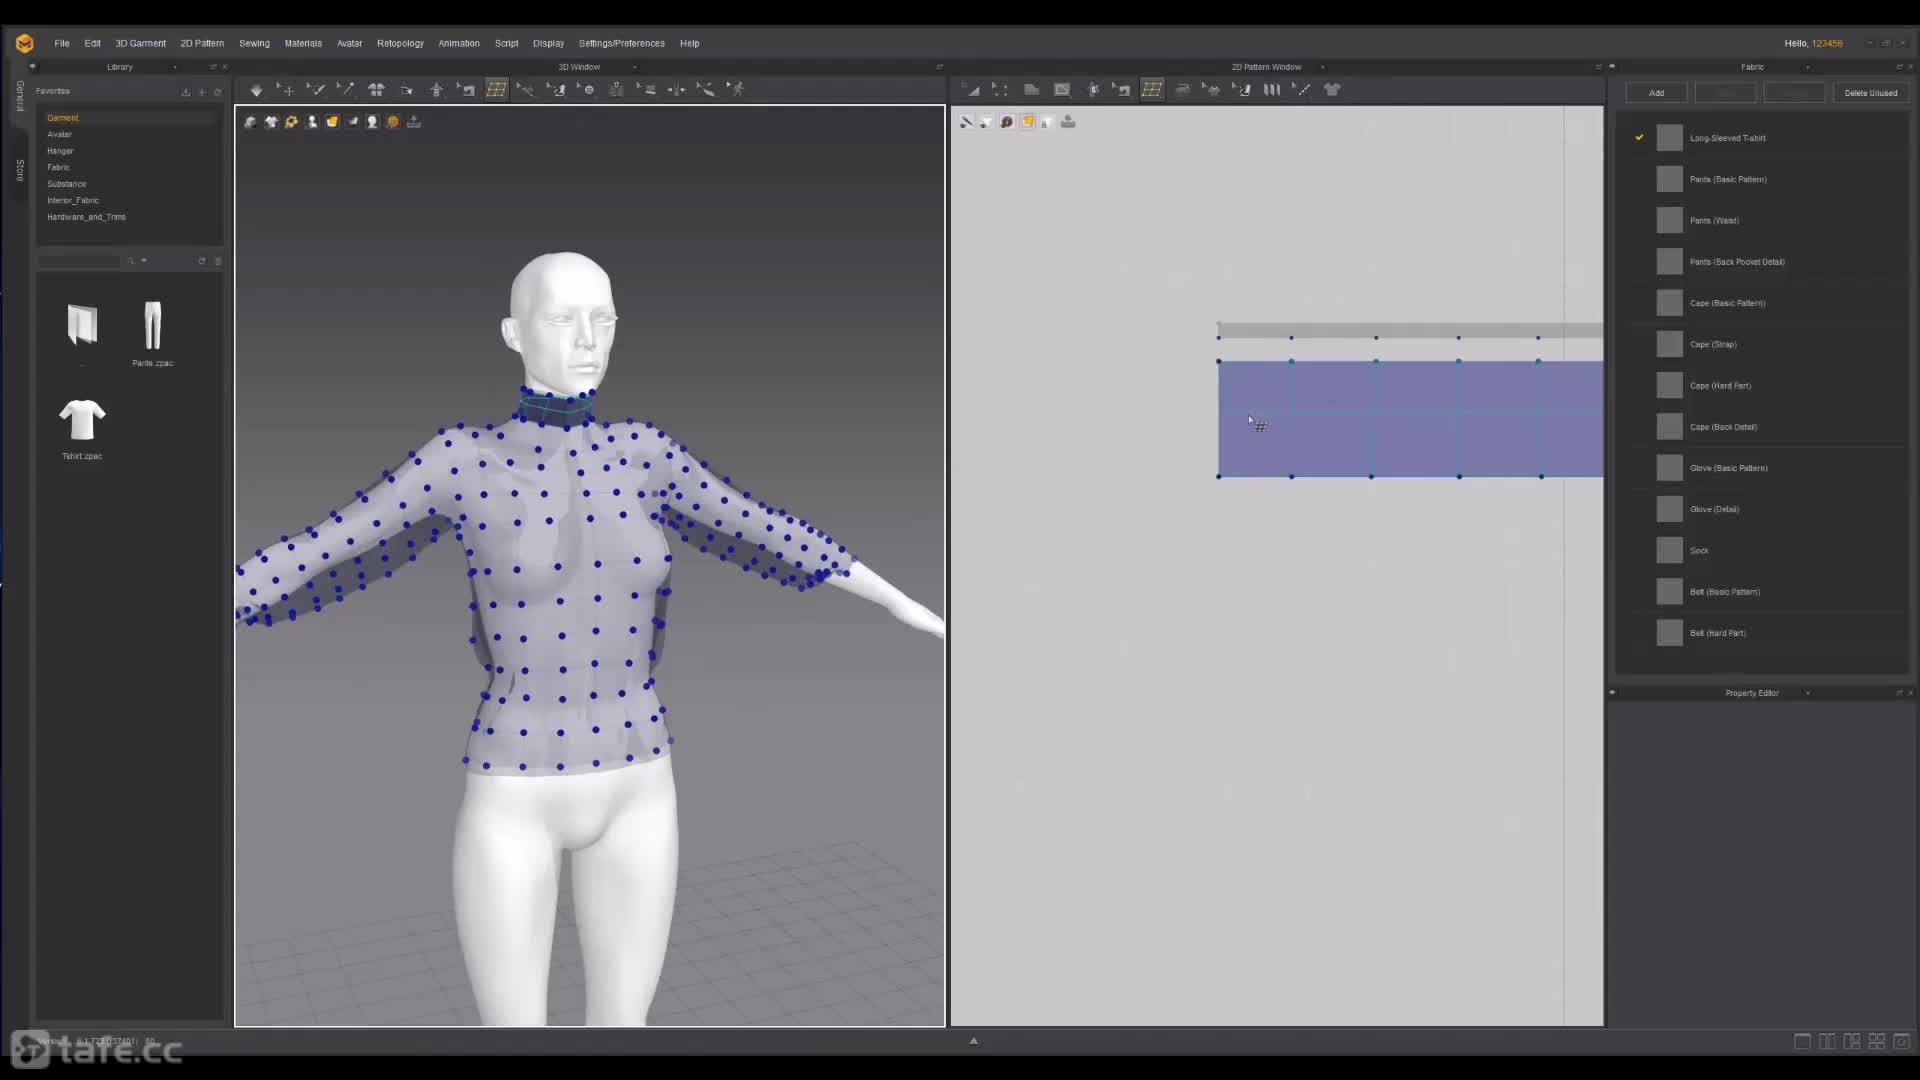Toggle the avatar display icon in the 3D viewport
Screen dimensions: 1920x1080
point(312,122)
